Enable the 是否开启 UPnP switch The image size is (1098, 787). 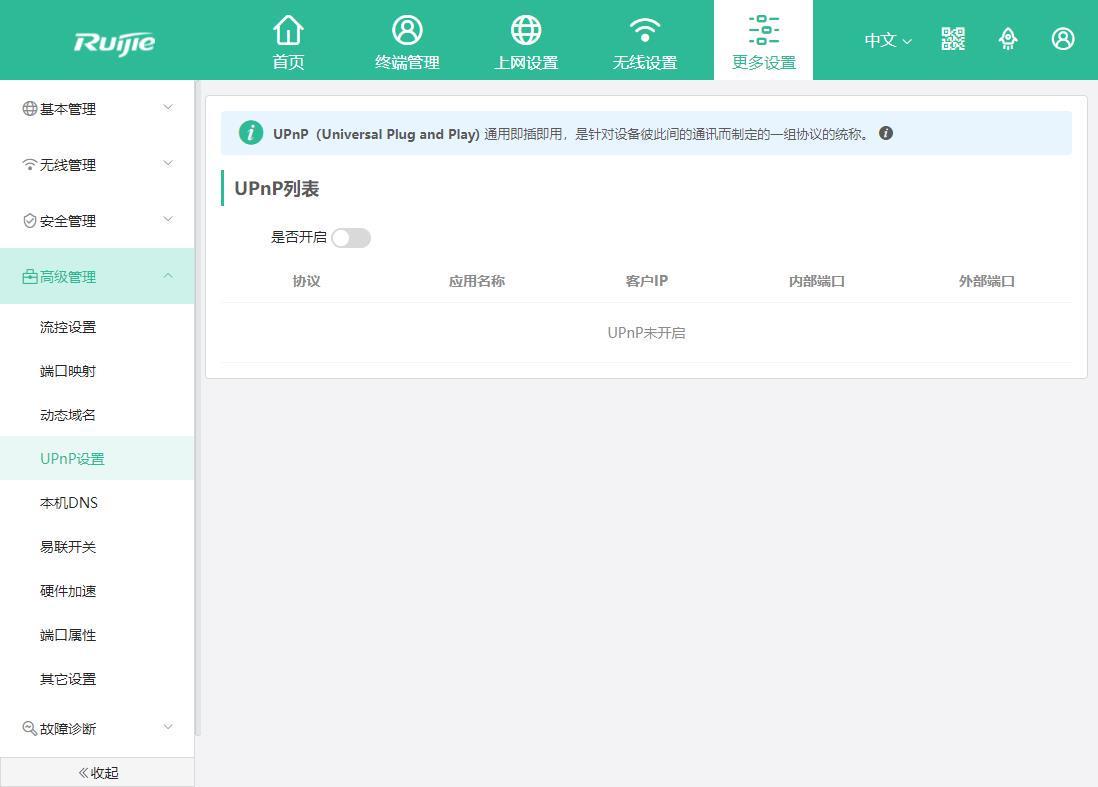point(351,238)
